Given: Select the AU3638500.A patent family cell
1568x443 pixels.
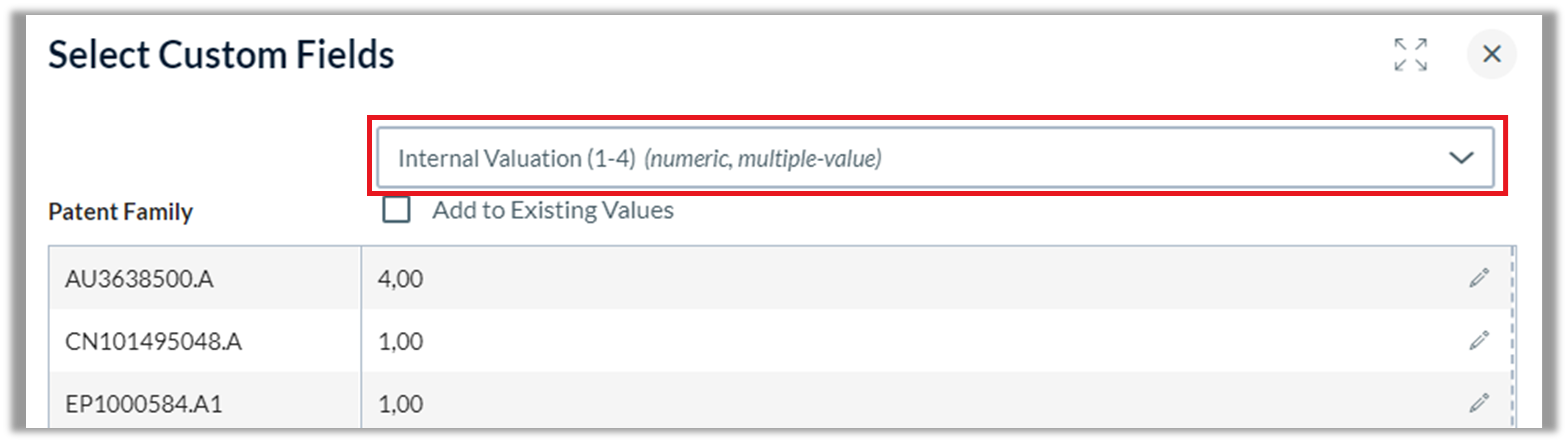Looking at the screenshot, I should tap(205, 279).
